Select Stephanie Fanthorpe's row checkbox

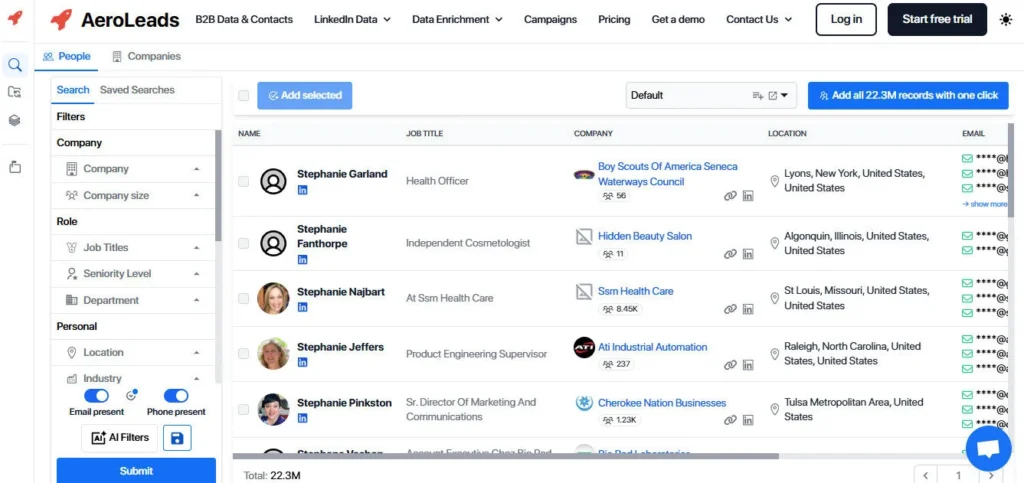click(x=244, y=243)
